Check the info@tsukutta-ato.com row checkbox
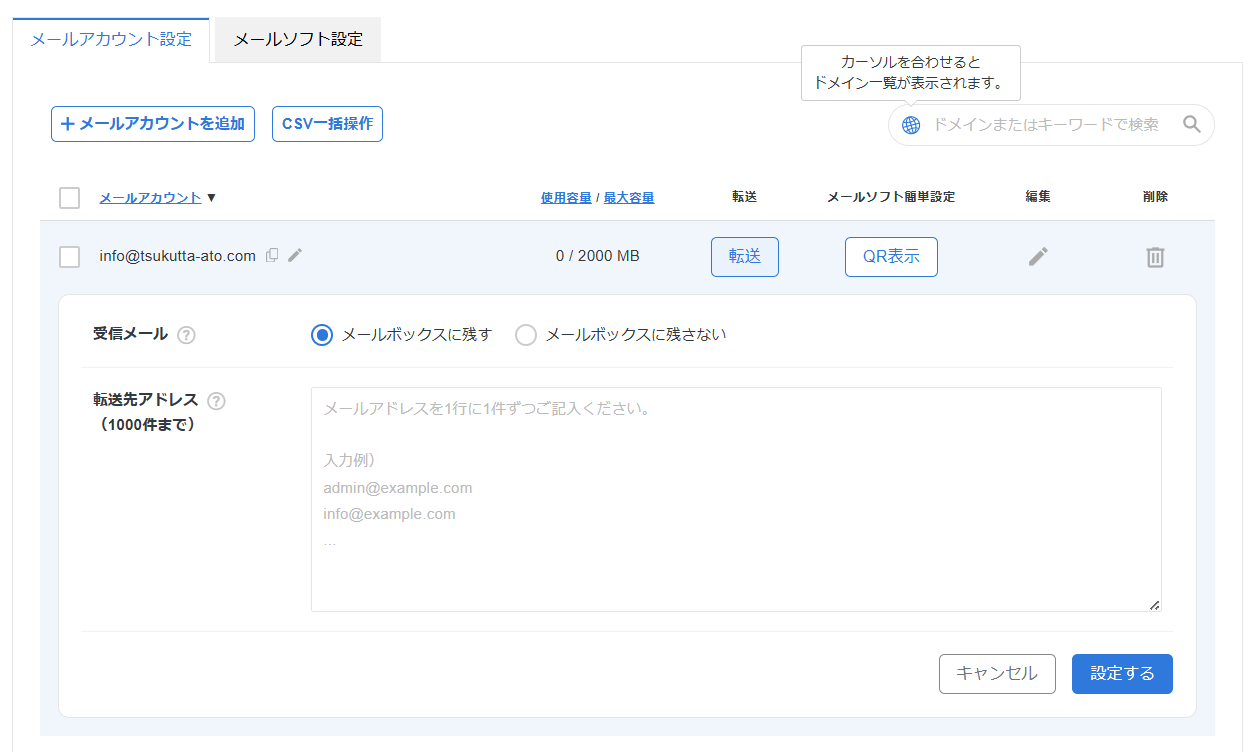This screenshot has width=1260, height=752. (x=69, y=257)
